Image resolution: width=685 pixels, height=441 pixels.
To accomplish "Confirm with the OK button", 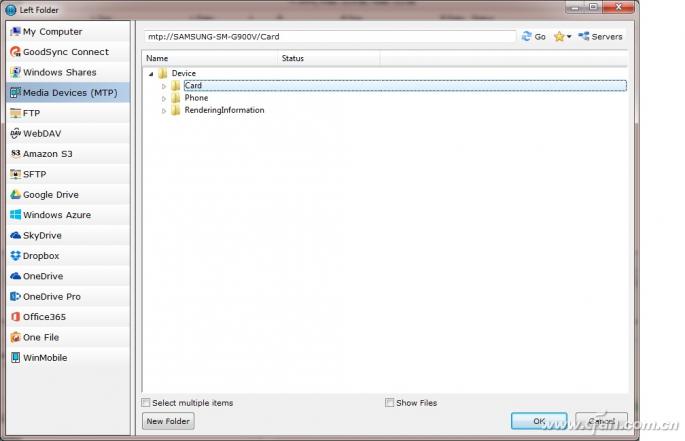I will pos(539,421).
